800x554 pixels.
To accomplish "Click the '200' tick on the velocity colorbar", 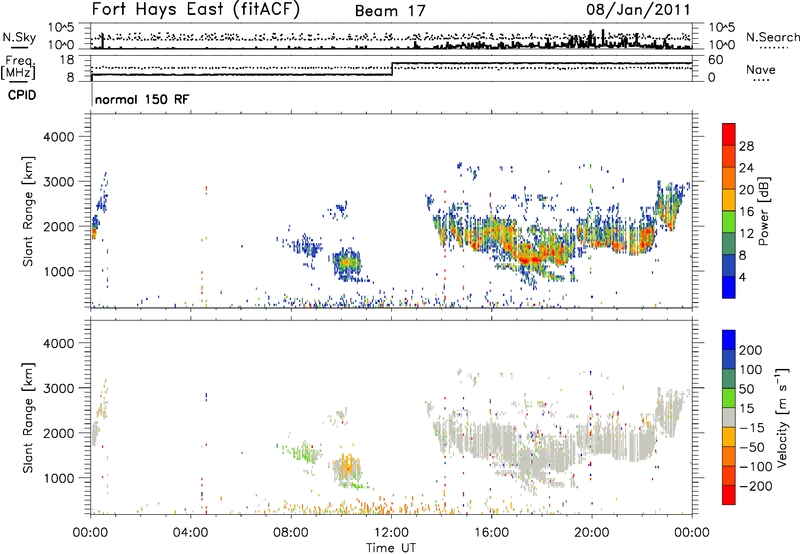I will (751, 350).
